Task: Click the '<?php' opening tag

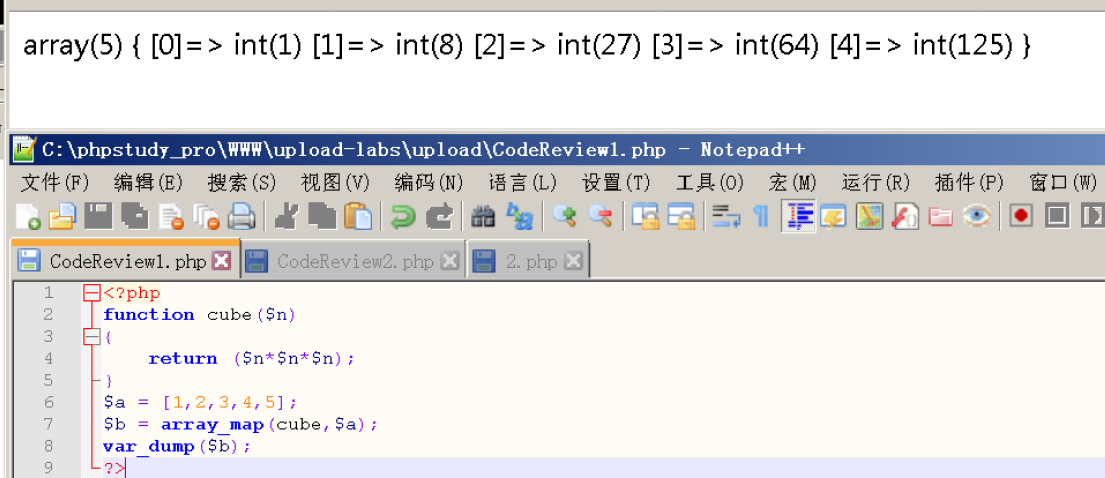Action: tap(132, 293)
